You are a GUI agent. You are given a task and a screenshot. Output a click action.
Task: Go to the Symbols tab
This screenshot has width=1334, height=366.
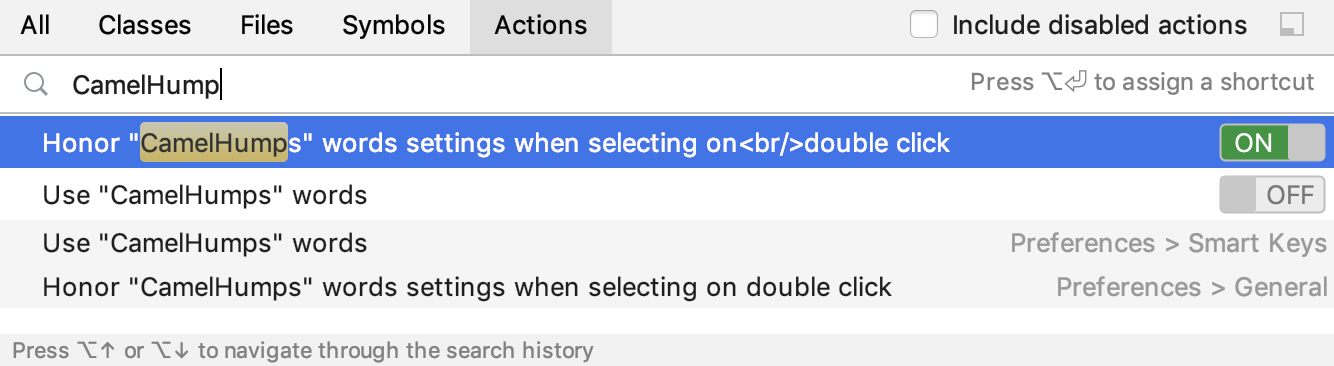394,26
